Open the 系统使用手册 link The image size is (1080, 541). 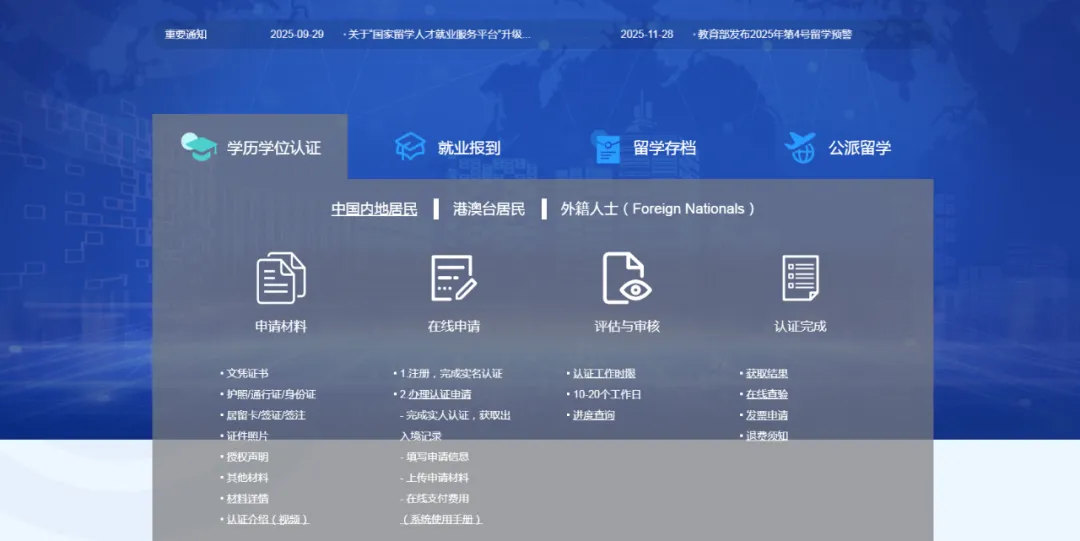point(441,519)
